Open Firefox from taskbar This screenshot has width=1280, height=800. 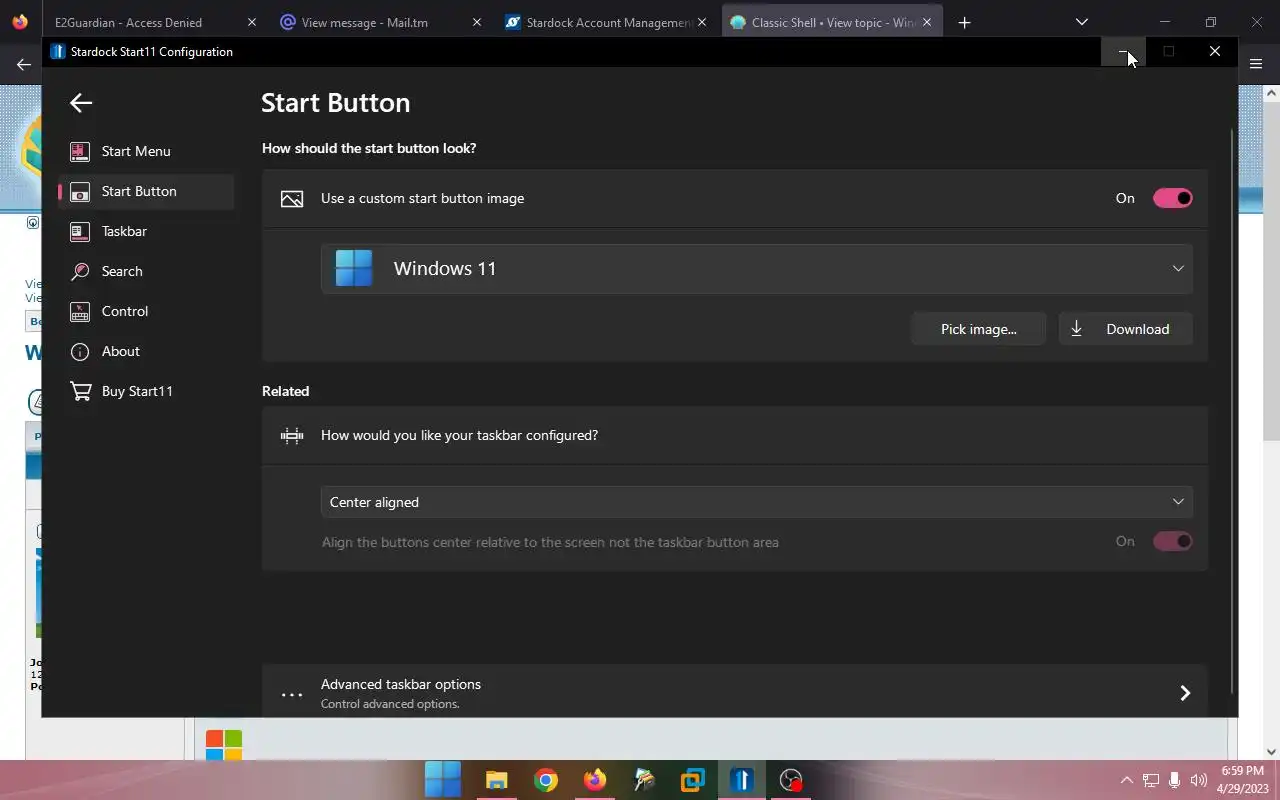coord(595,780)
